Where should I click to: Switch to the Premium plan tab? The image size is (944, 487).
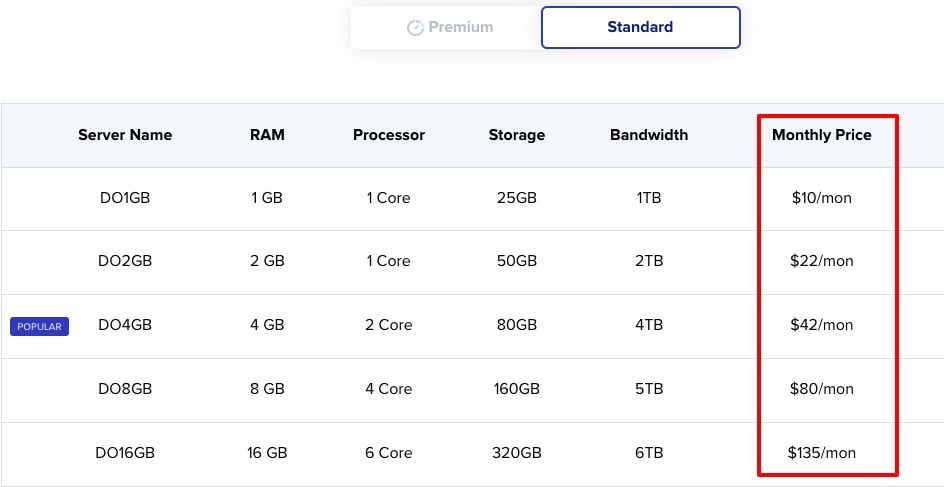click(446, 27)
